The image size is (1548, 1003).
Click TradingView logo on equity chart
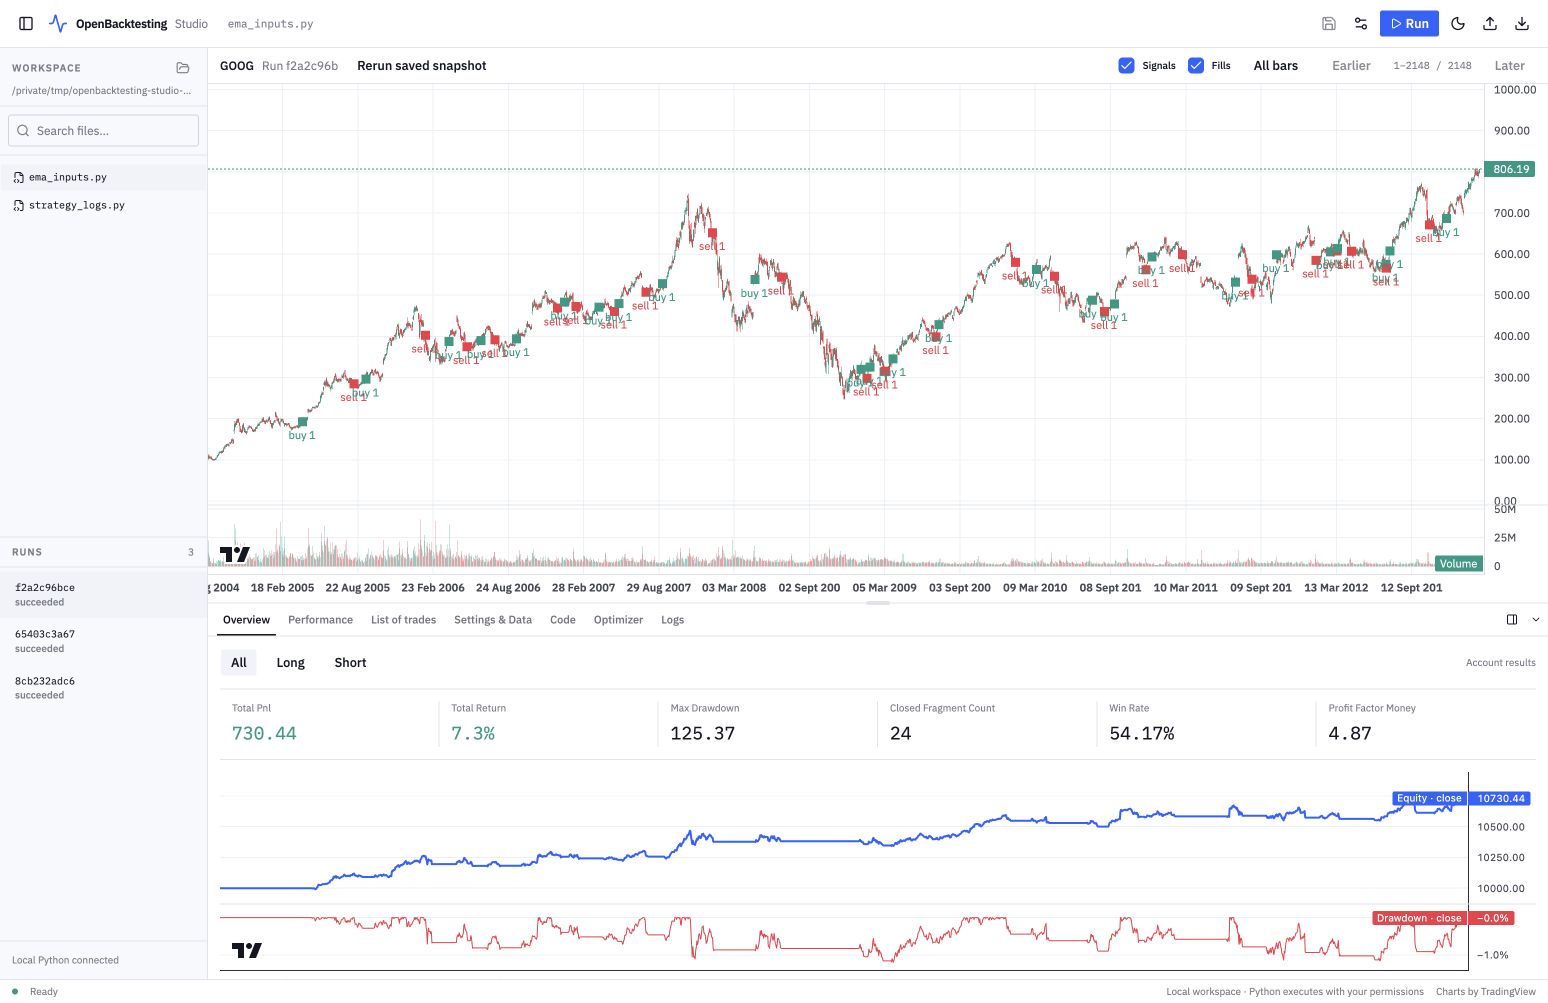click(x=247, y=950)
